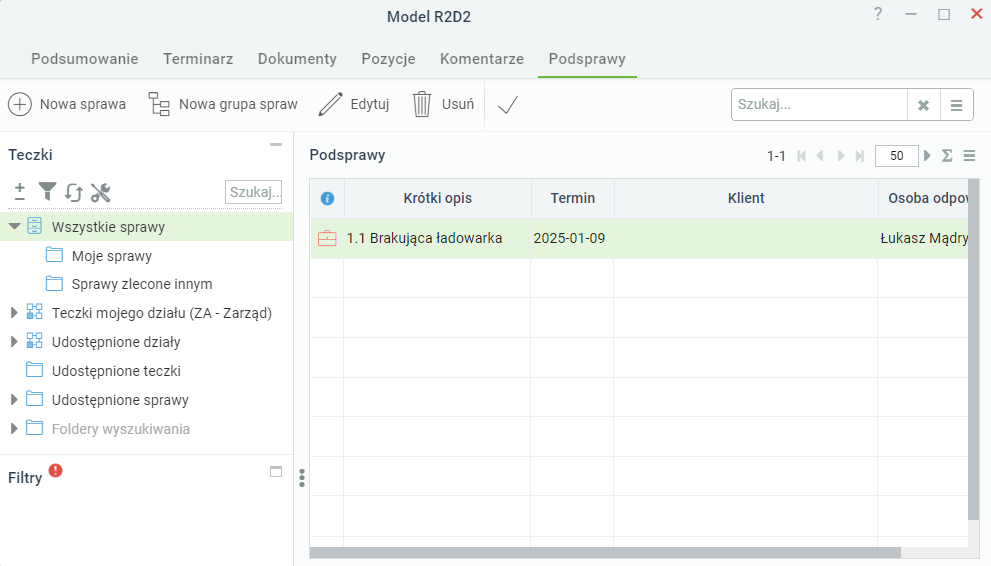This screenshot has width=991, height=566.
Task: Click the Osoba odpowiedzialna column header
Action: pyautogui.click(x=923, y=198)
